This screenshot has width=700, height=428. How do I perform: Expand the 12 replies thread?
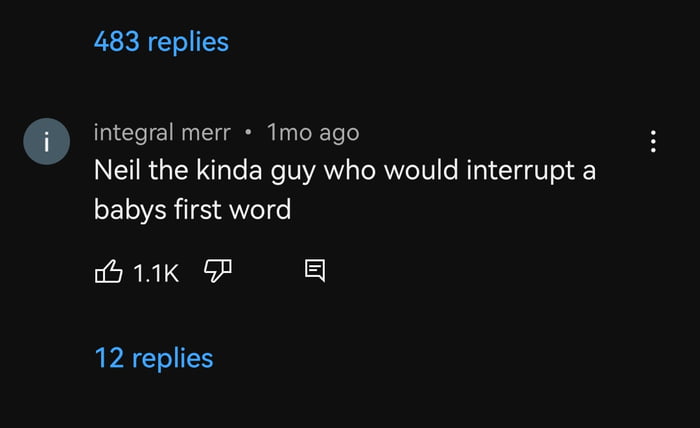(x=154, y=358)
